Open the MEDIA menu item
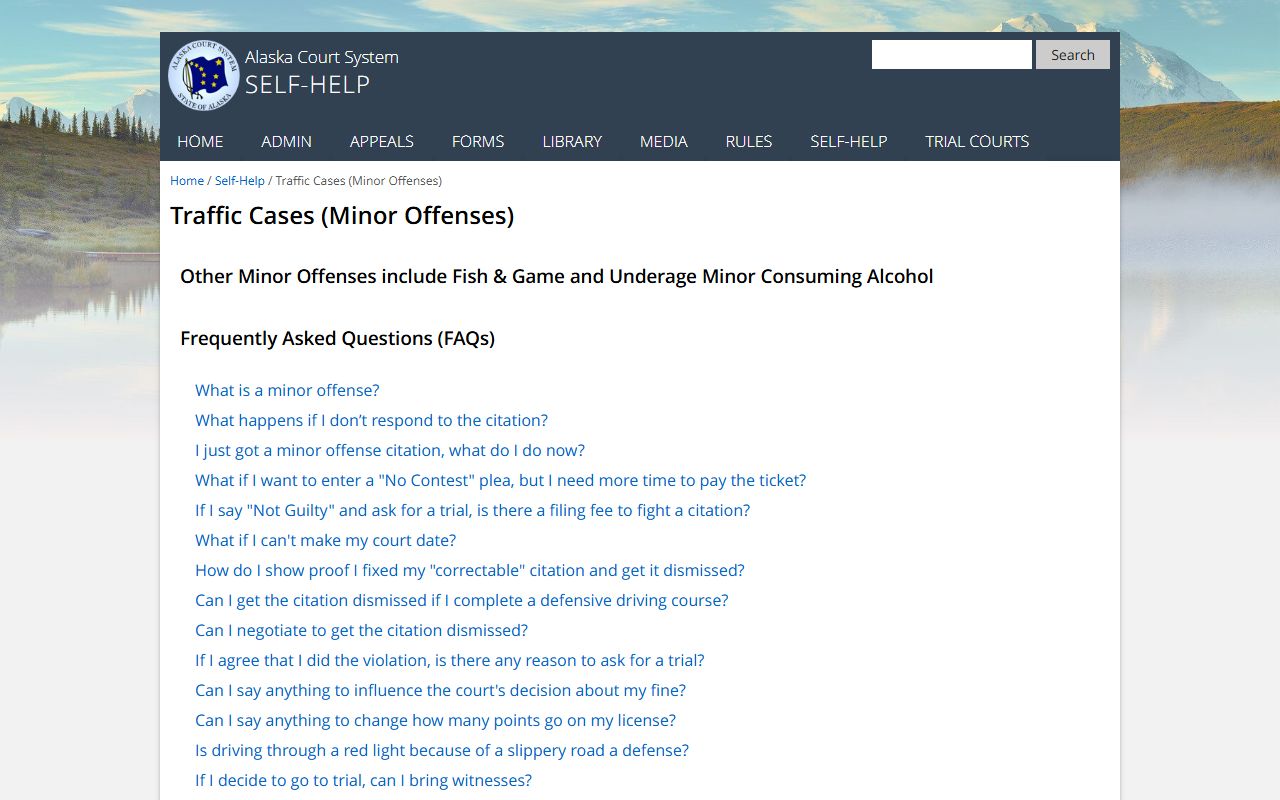1280x800 pixels. (x=664, y=141)
